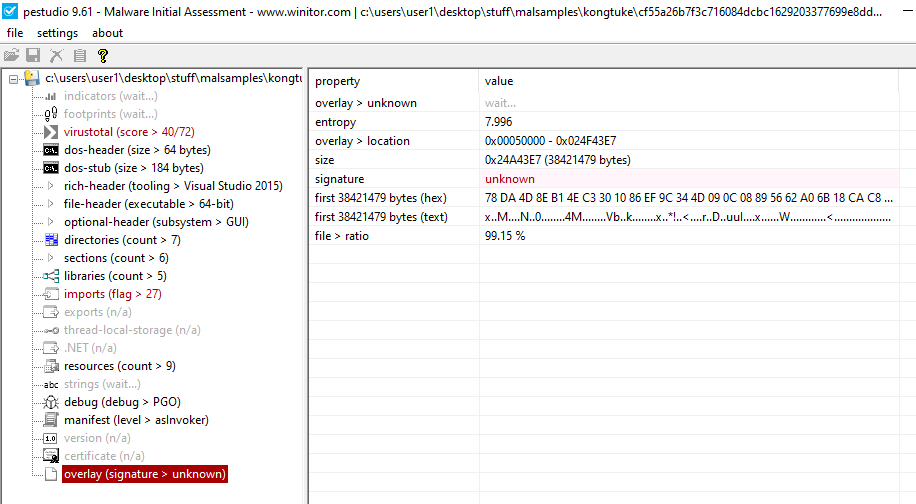Select sections (count > 6)
Screen dimensions: 916x504
pos(116,258)
